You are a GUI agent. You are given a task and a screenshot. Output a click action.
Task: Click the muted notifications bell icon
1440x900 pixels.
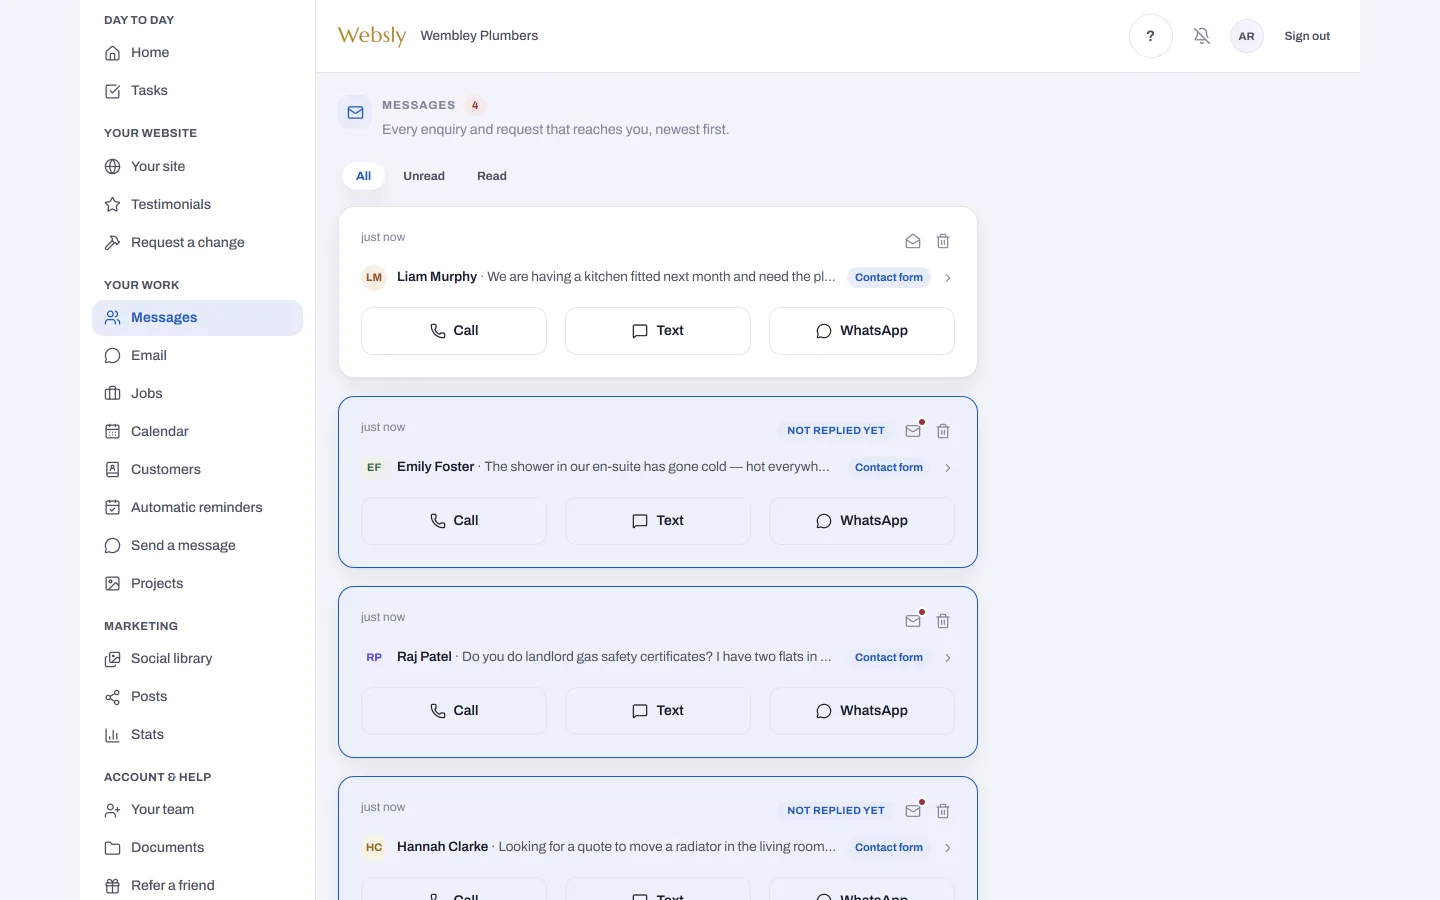[1202, 36]
